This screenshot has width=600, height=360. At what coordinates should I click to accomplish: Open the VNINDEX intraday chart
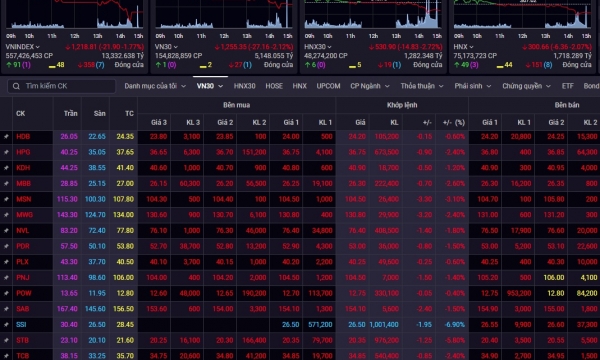pyautogui.click(x=75, y=15)
